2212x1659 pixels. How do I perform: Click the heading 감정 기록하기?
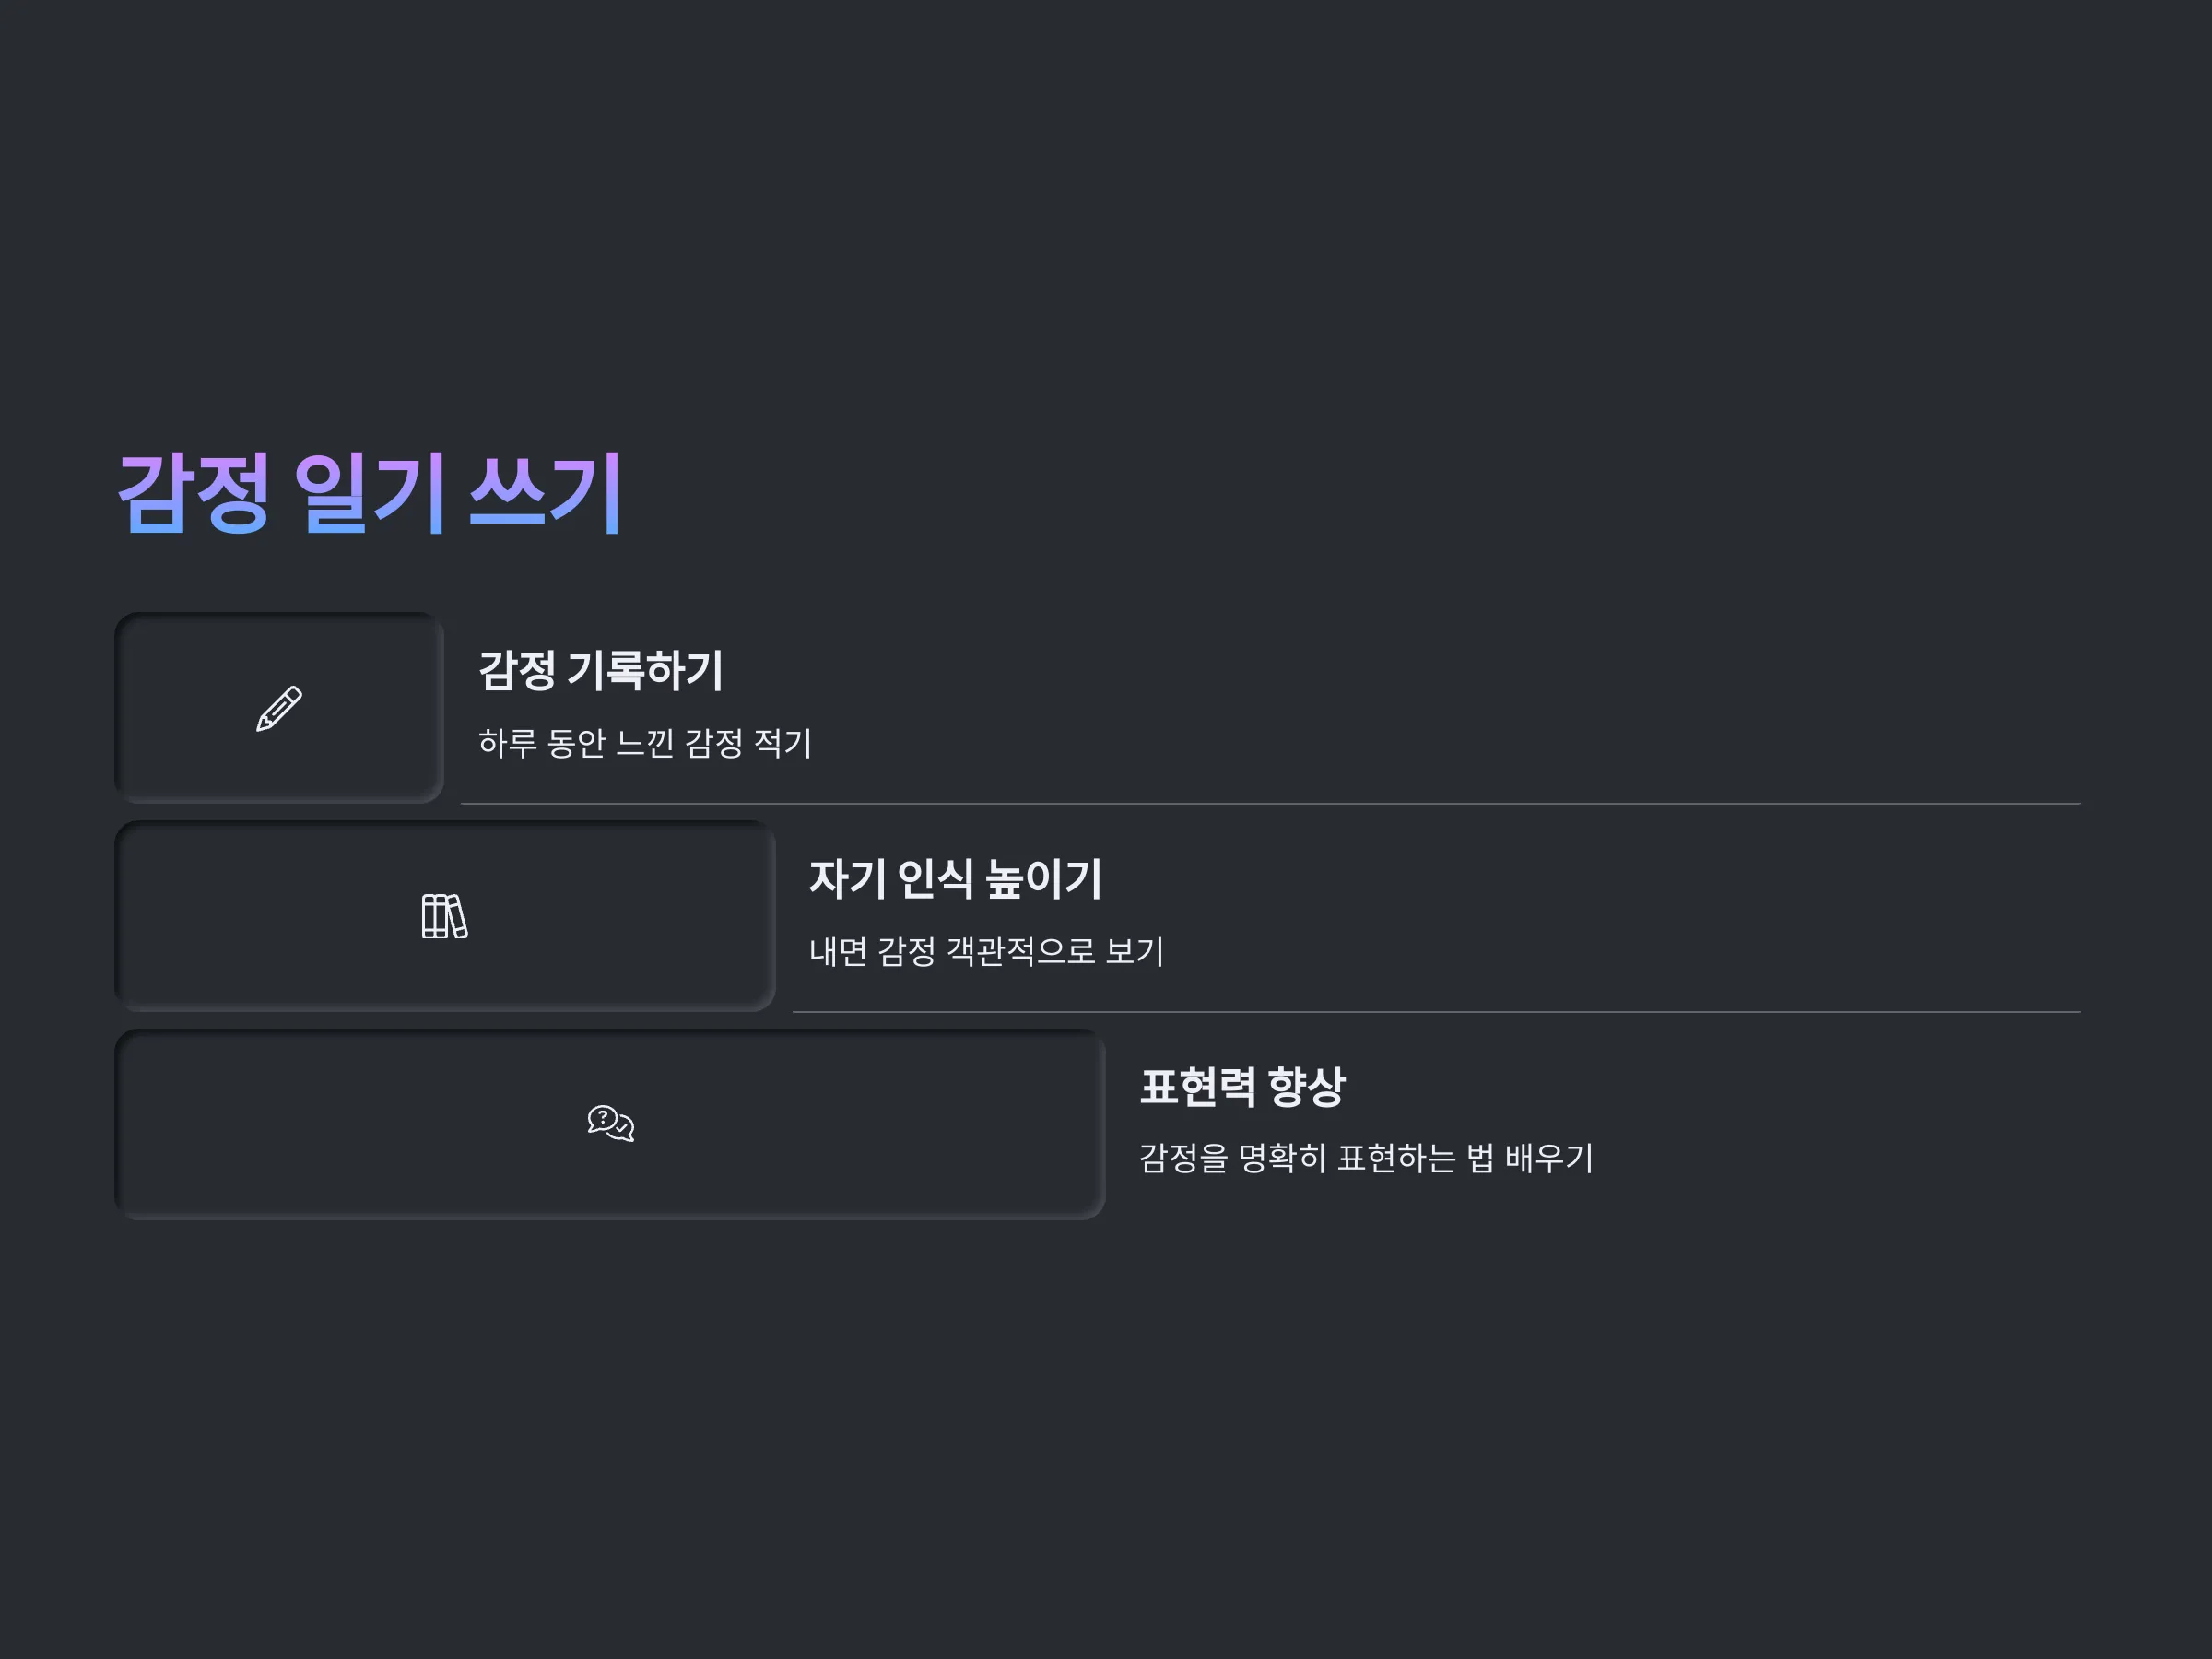[x=601, y=670]
